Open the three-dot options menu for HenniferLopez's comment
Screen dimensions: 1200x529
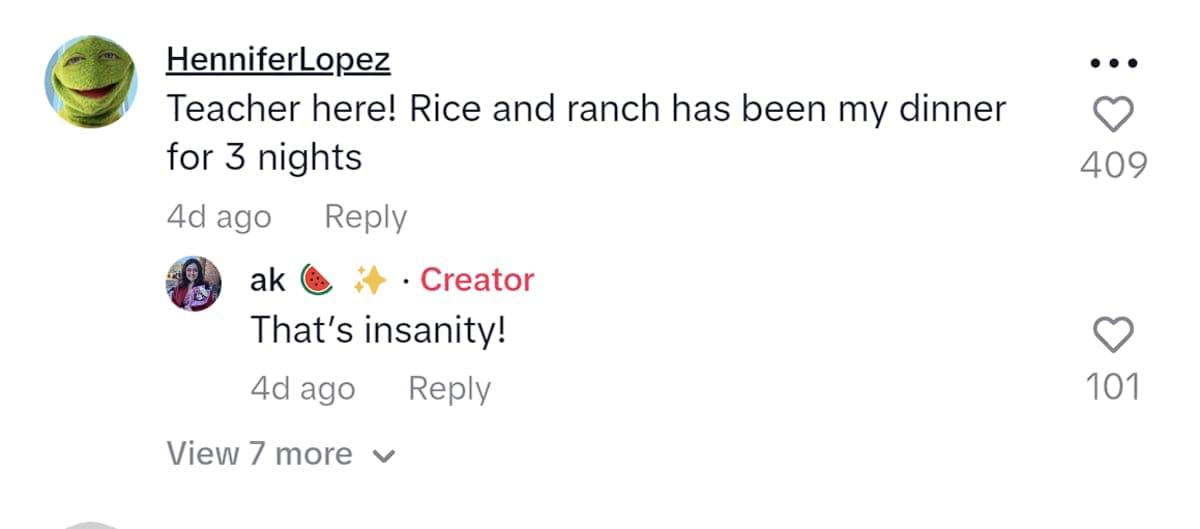click(x=1113, y=63)
